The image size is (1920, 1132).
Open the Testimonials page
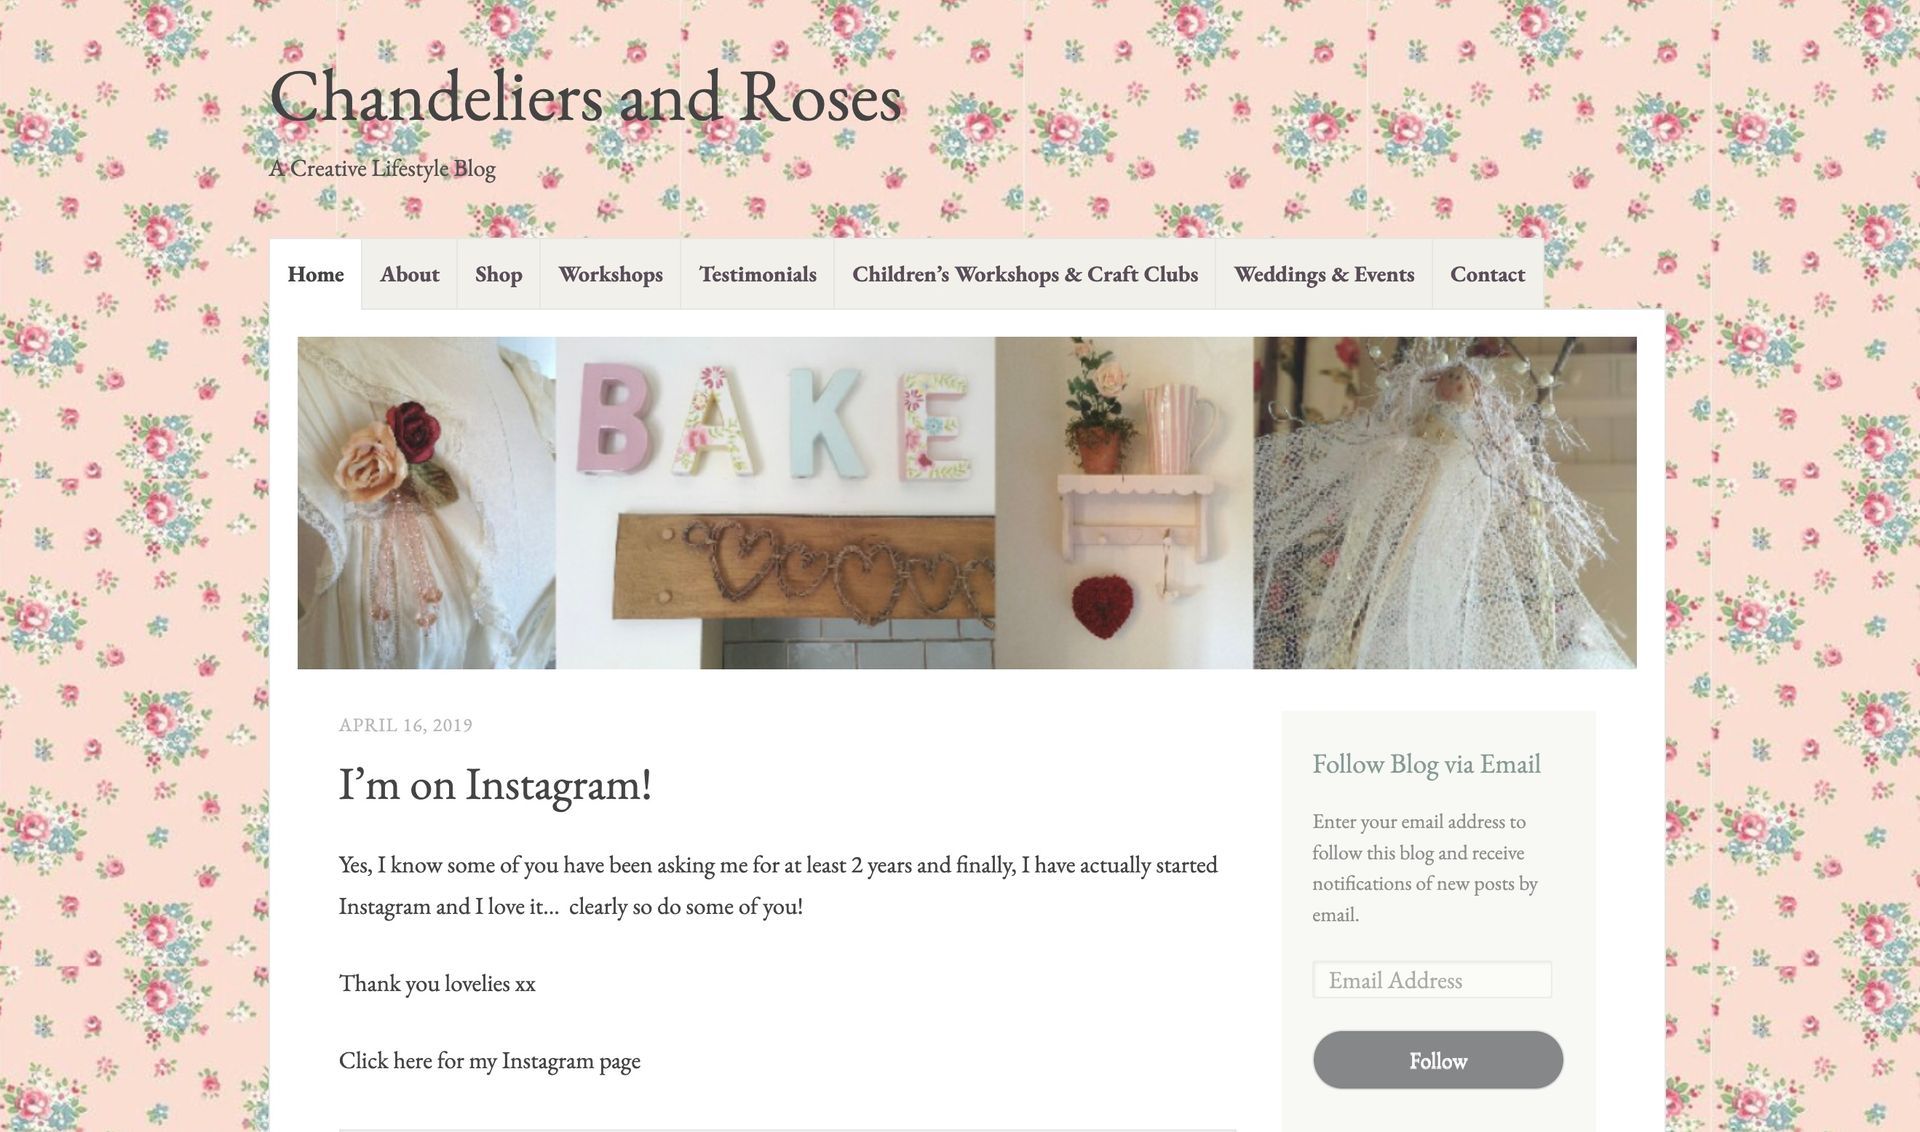point(757,274)
